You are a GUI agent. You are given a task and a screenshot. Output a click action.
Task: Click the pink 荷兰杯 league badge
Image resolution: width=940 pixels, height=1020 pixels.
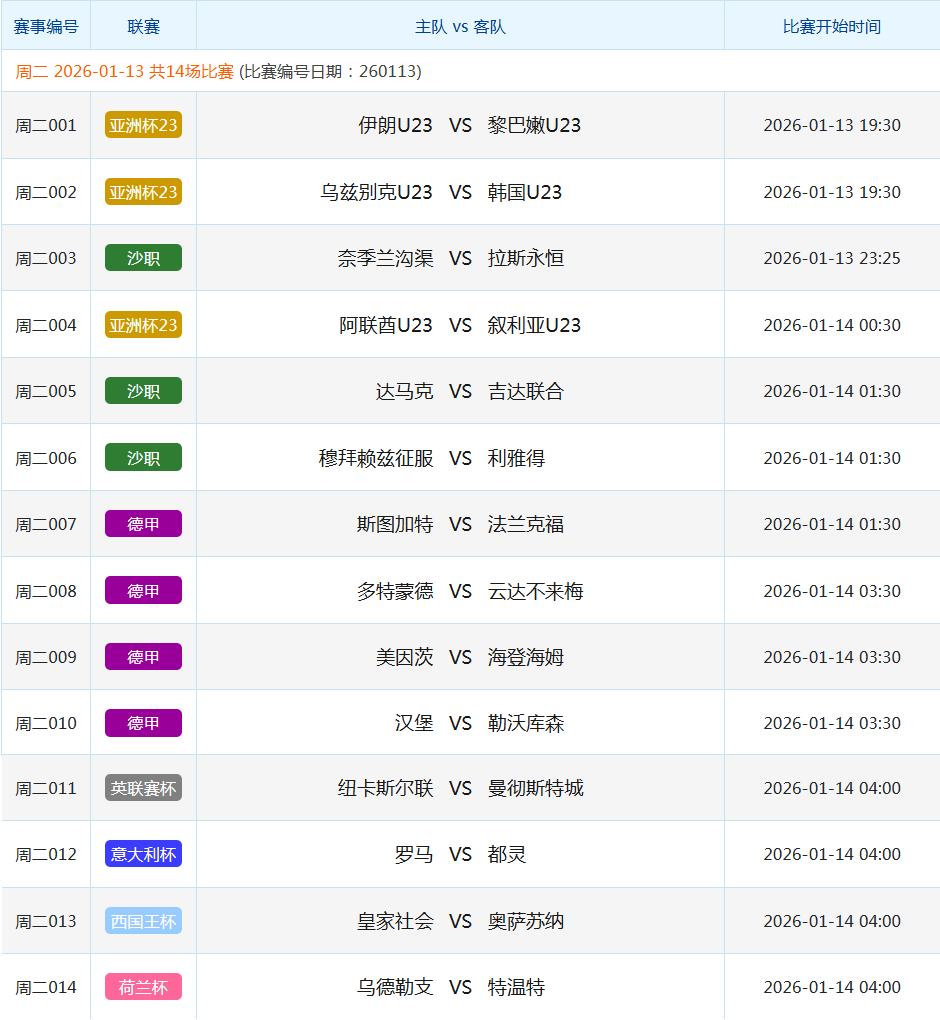pos(143,987)
